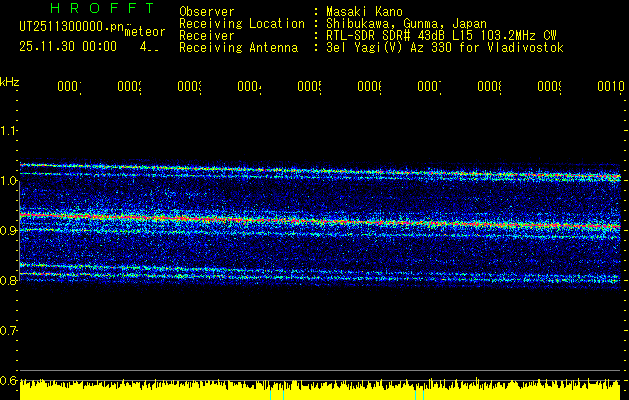
Task: Click the yellow signal level bar graph at bottom
Action: pyautogui.click(x=320, y=390)
